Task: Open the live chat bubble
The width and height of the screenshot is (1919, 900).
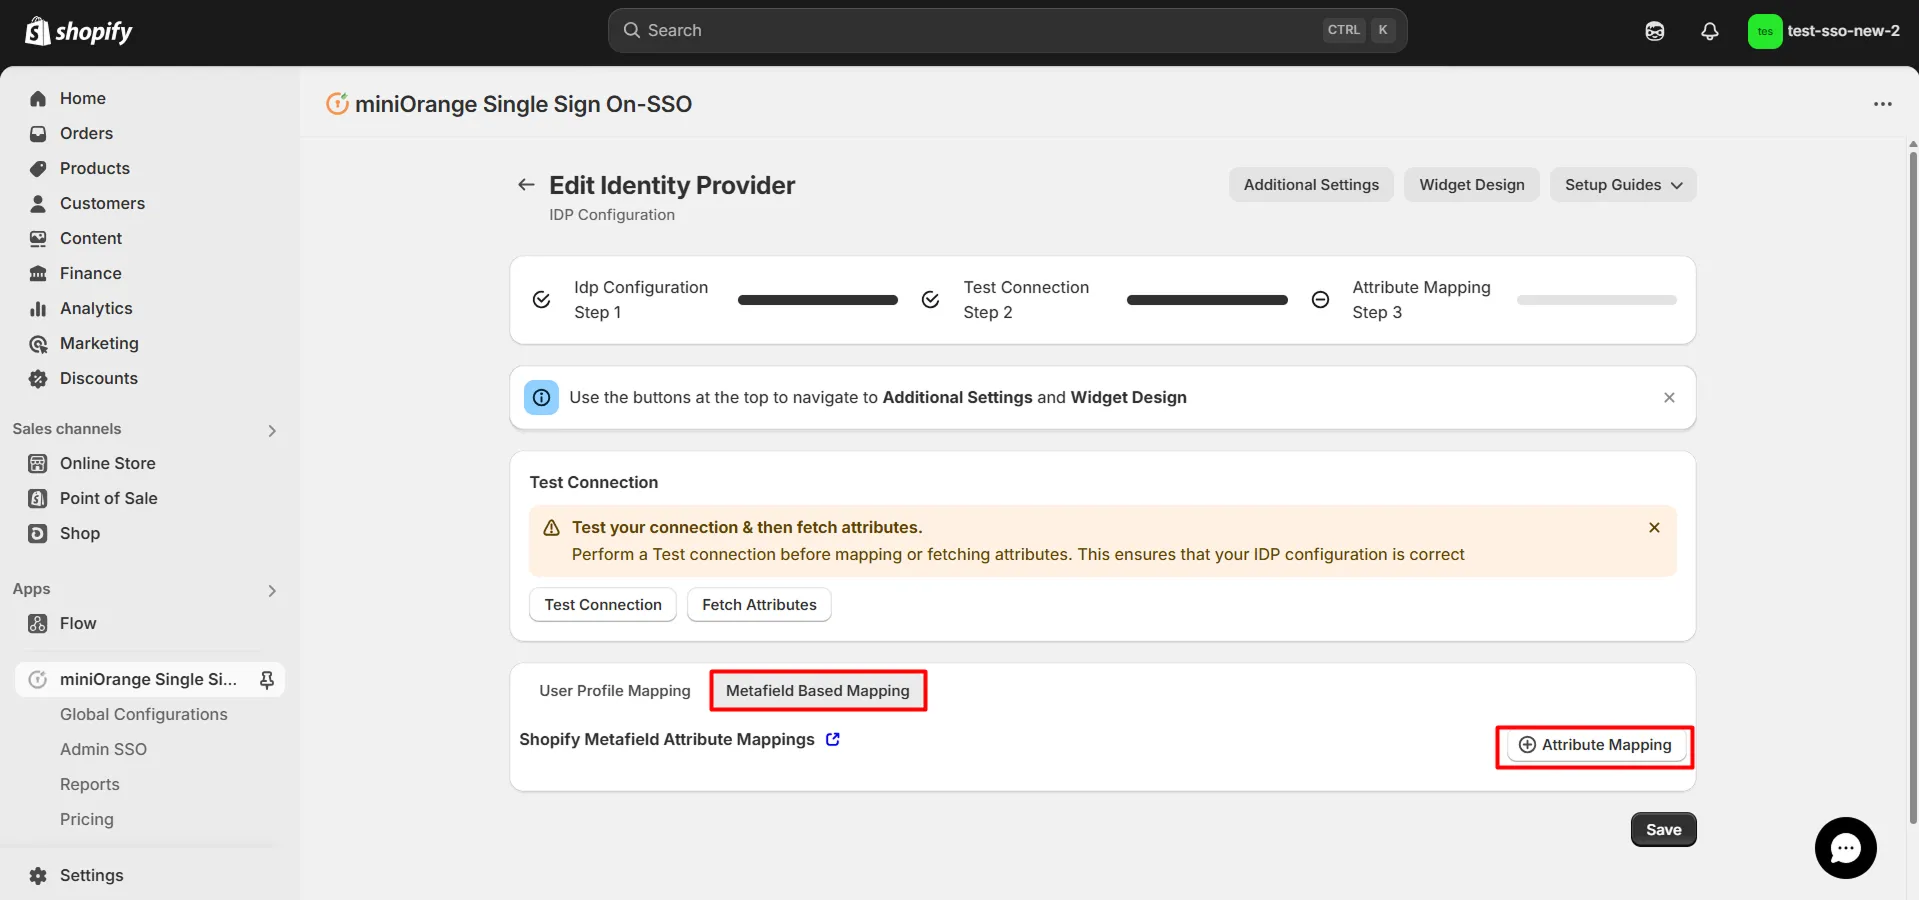Action: 1845,848
